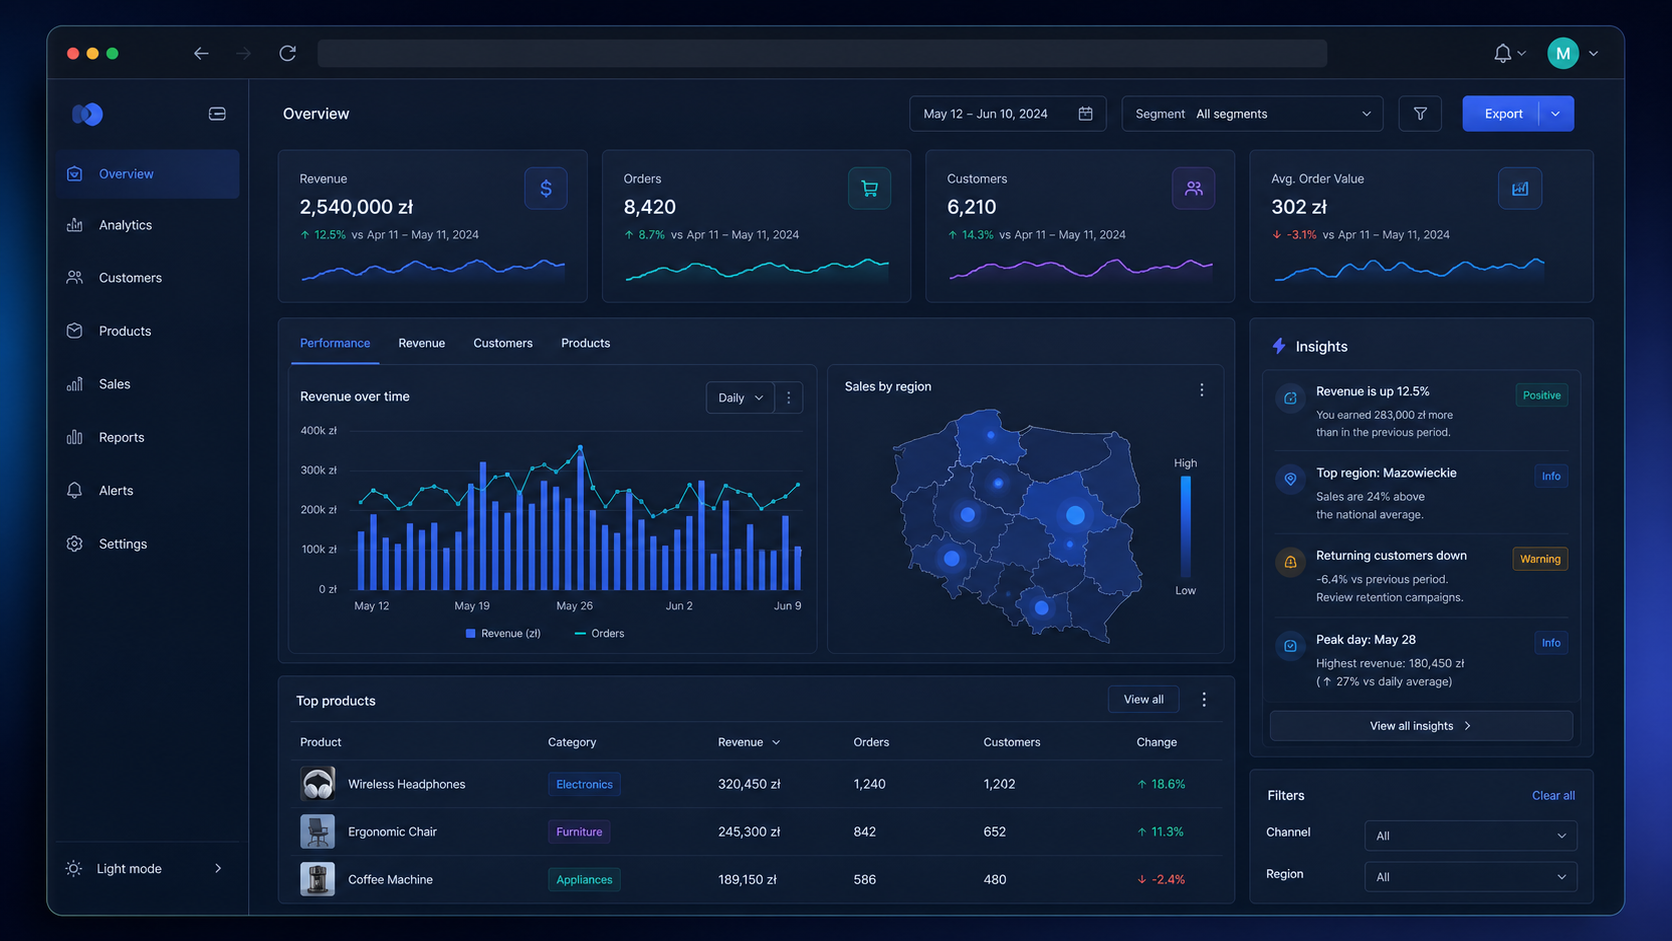The image size is (1672, 941).
Task: Reload the page
Action: (288, 53)
